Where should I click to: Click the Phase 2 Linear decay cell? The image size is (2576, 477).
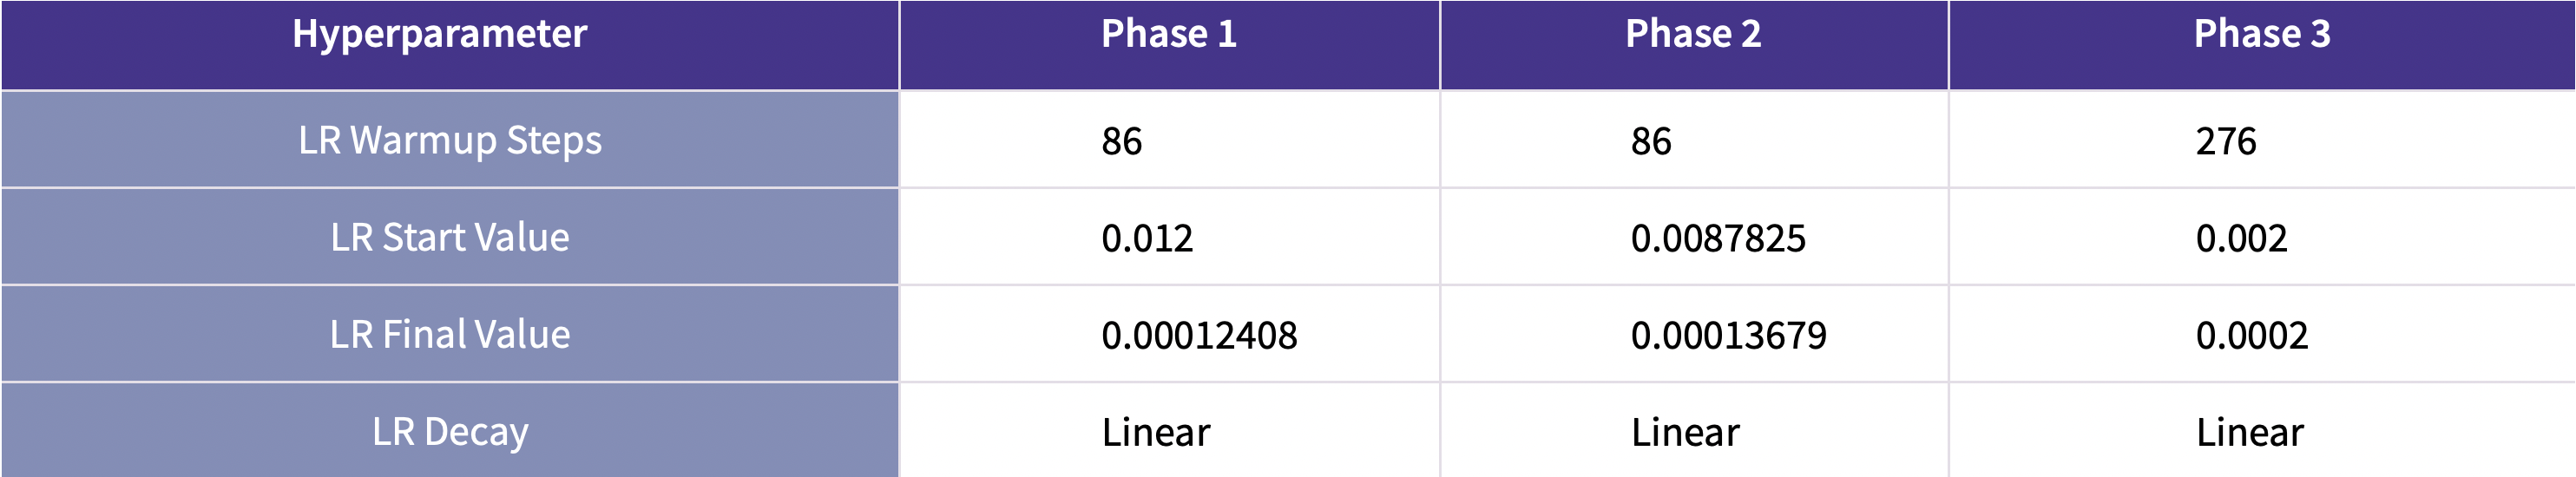[x=1685, y=433]
